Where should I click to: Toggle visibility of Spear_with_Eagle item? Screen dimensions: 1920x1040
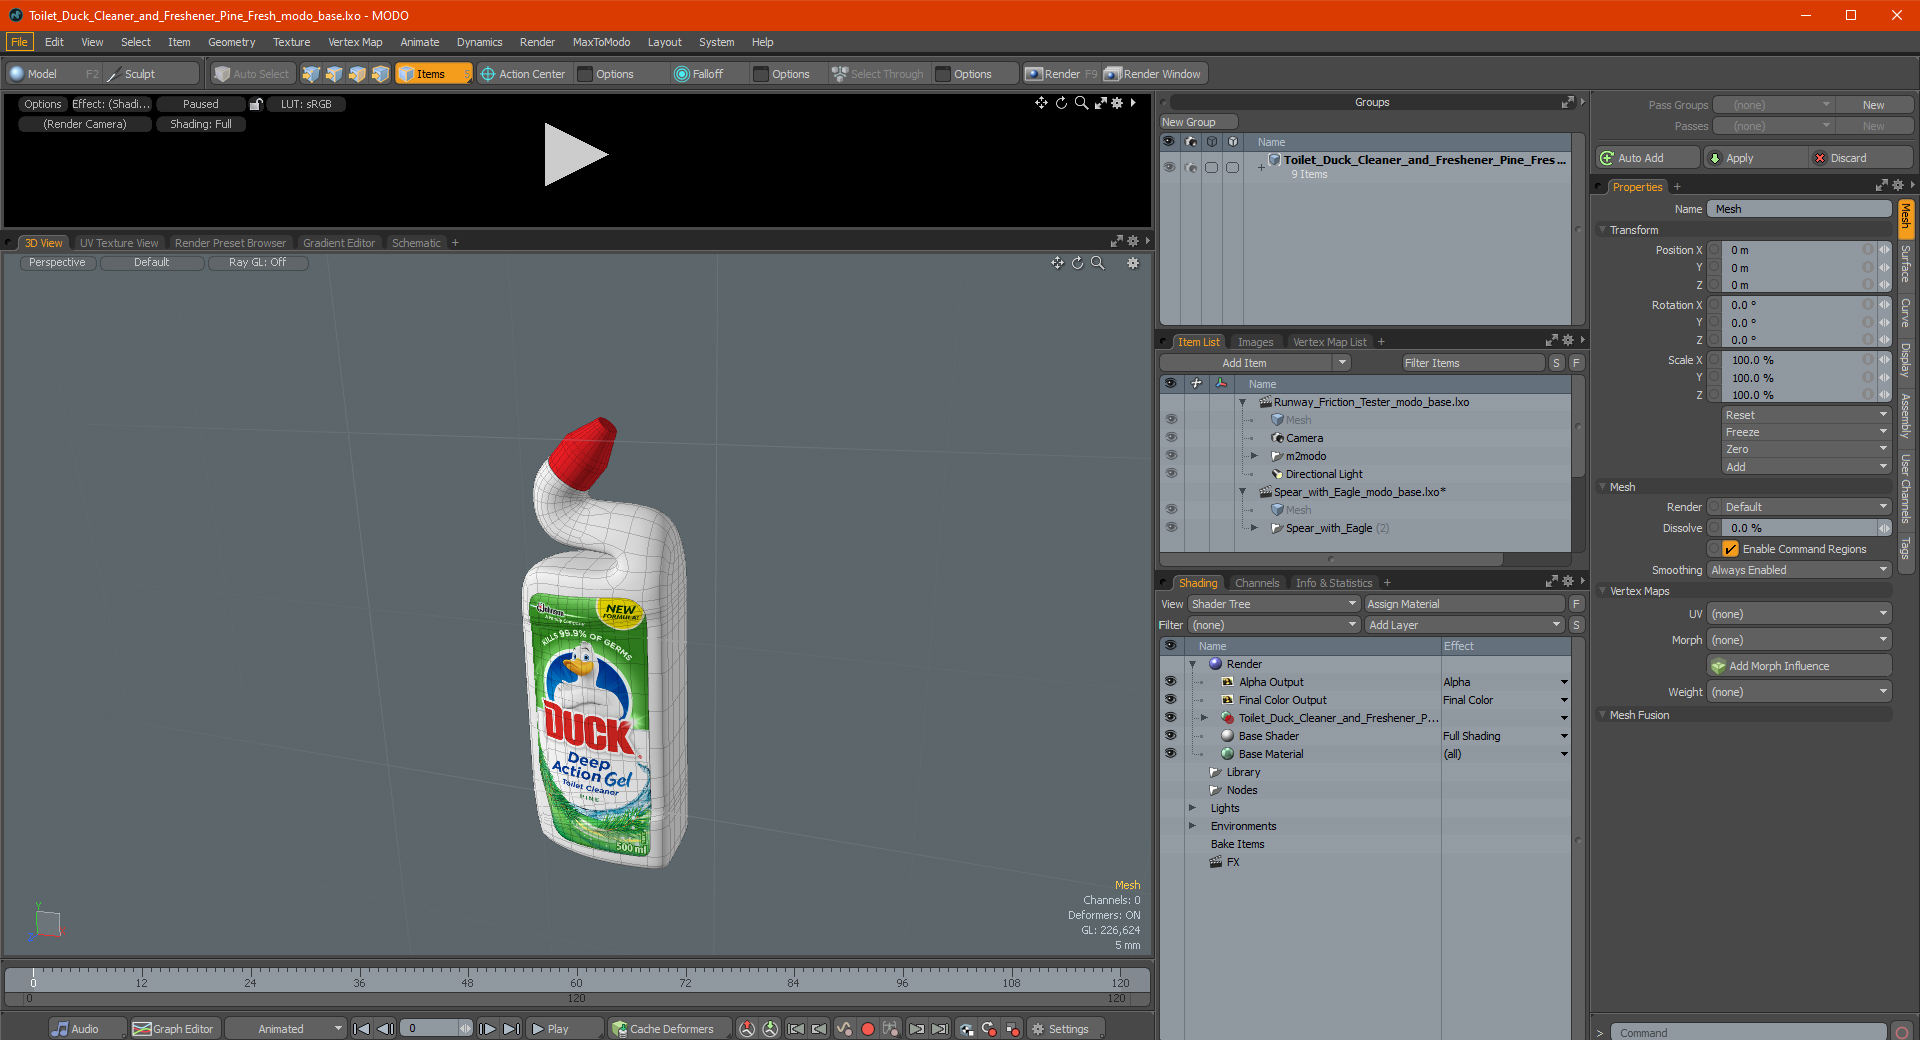(1171, 528)
